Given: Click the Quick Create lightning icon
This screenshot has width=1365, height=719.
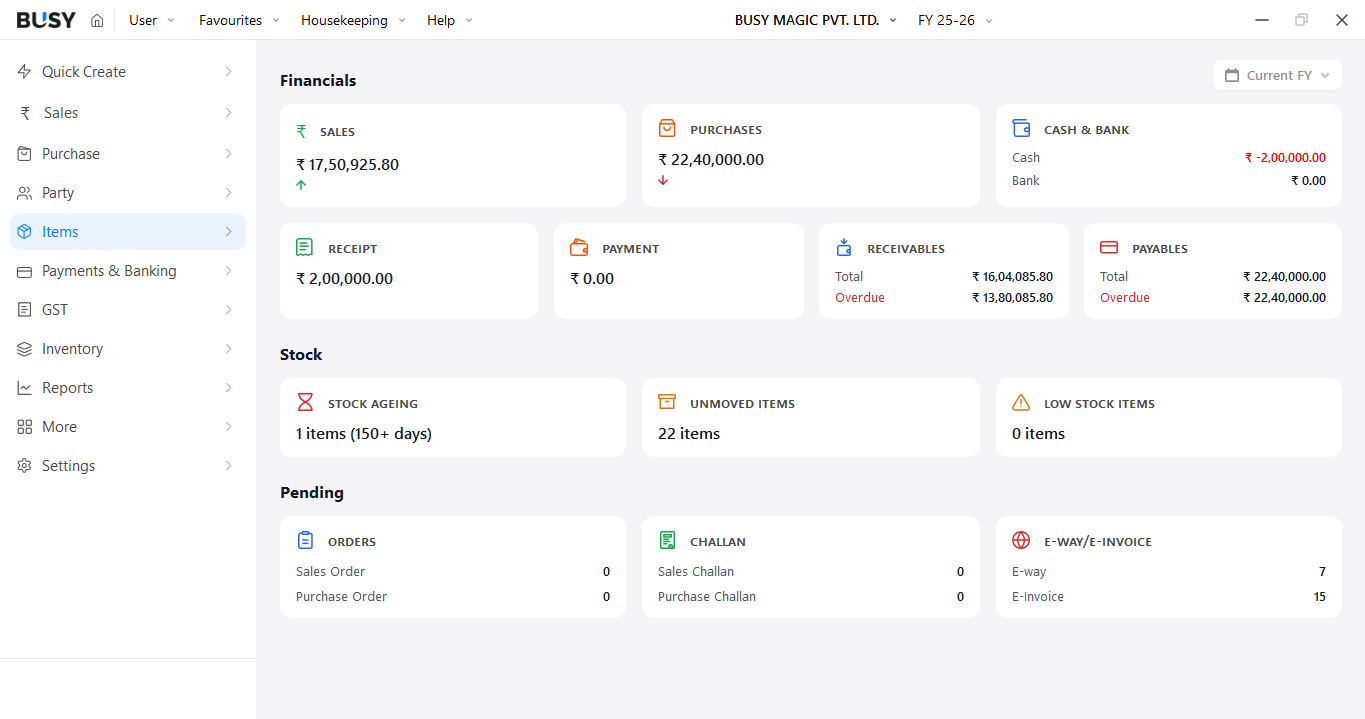Looking at the screenshot, I should click(25, 72).
